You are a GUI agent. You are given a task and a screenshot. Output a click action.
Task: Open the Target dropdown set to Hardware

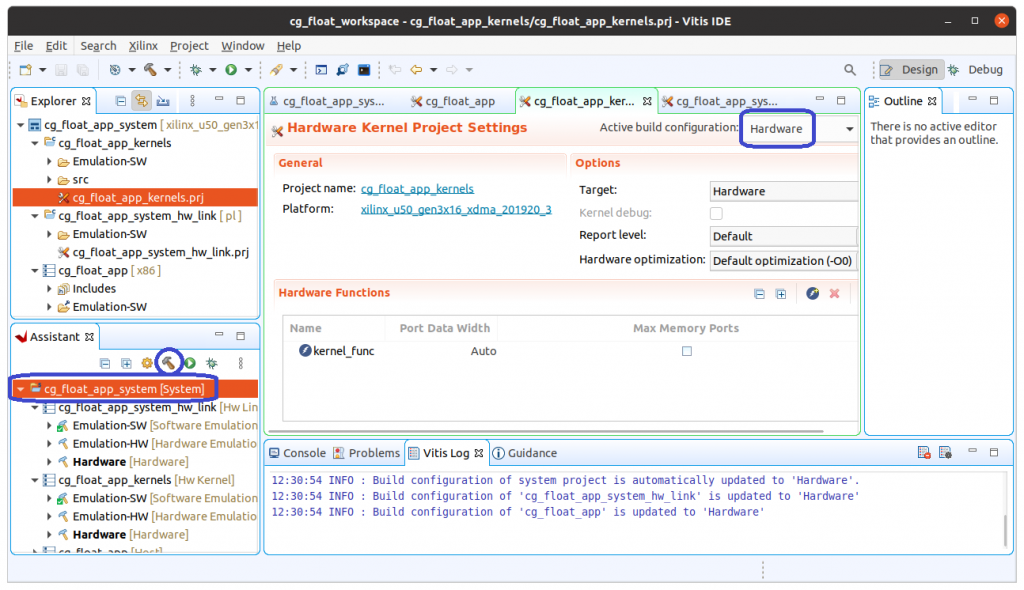tap(783, 191)
